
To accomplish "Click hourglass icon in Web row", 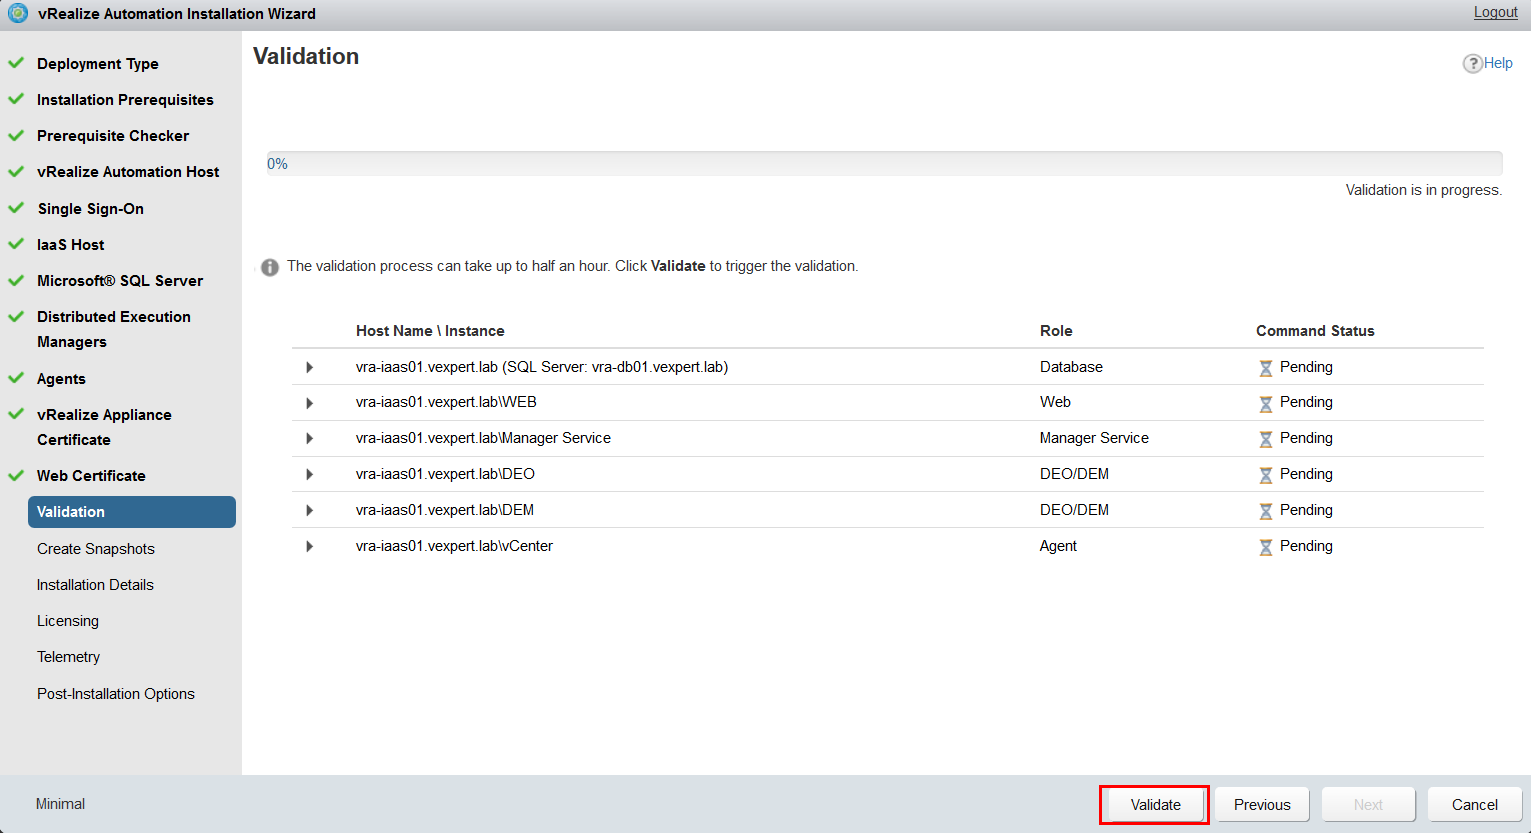I will point(1266,403).
